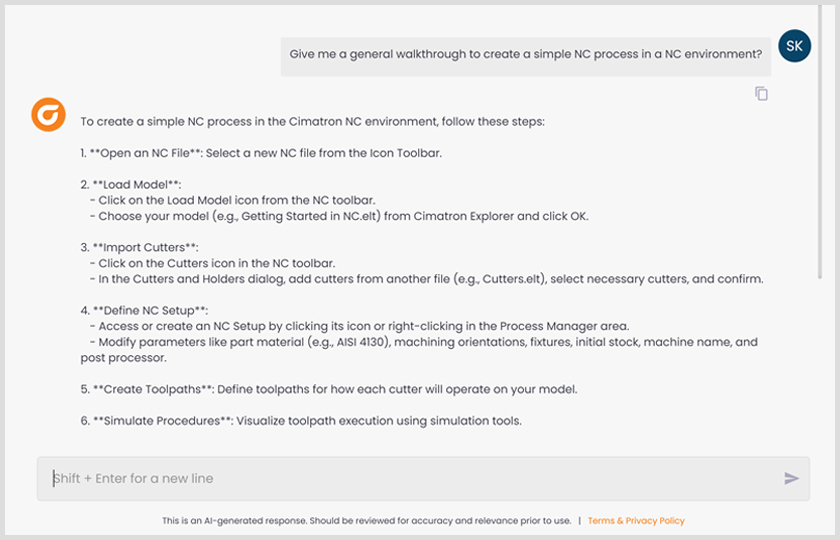The width and height of the screenshot is (840, 540).
Task: Click the Choose your model instruction line
Action: [332, 216]
